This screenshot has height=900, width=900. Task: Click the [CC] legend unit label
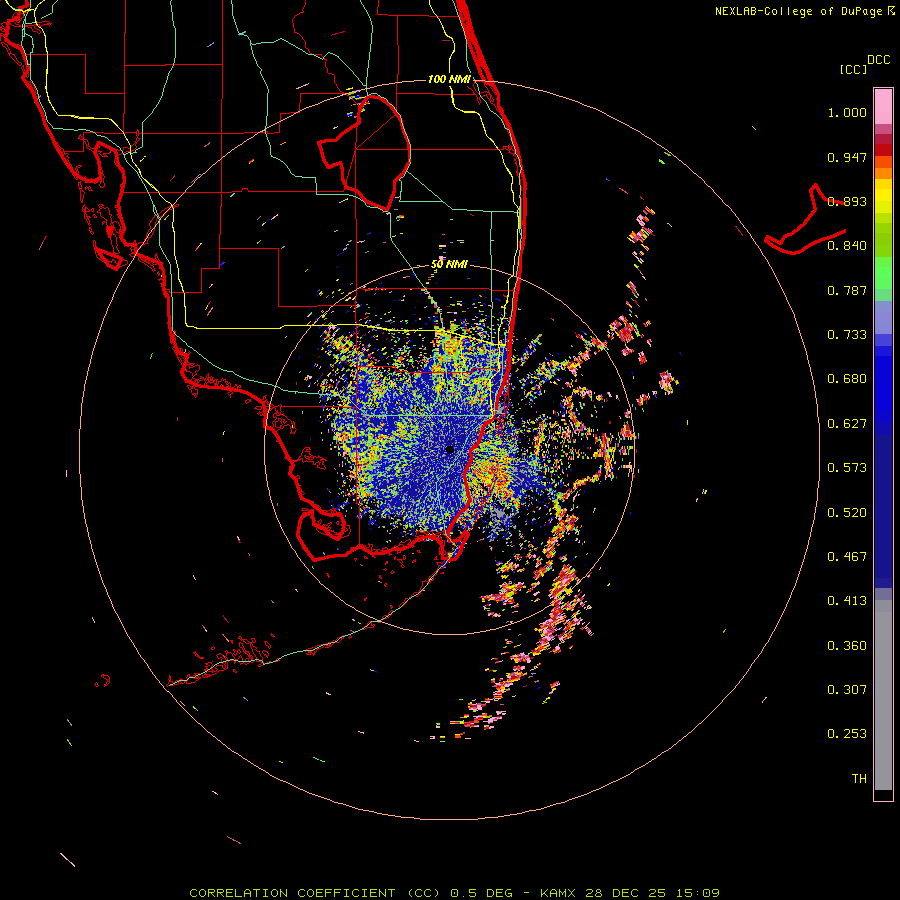[x=853, y=69]
